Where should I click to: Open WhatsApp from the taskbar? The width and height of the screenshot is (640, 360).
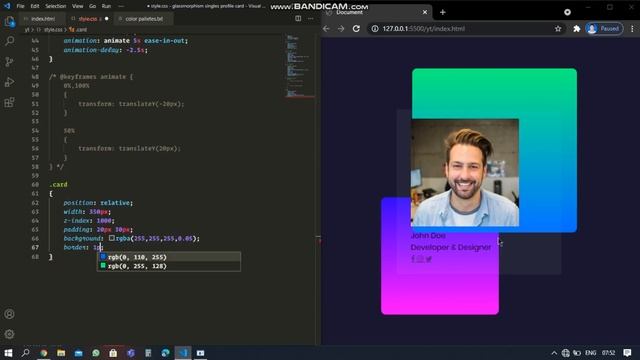click(96, 353)
